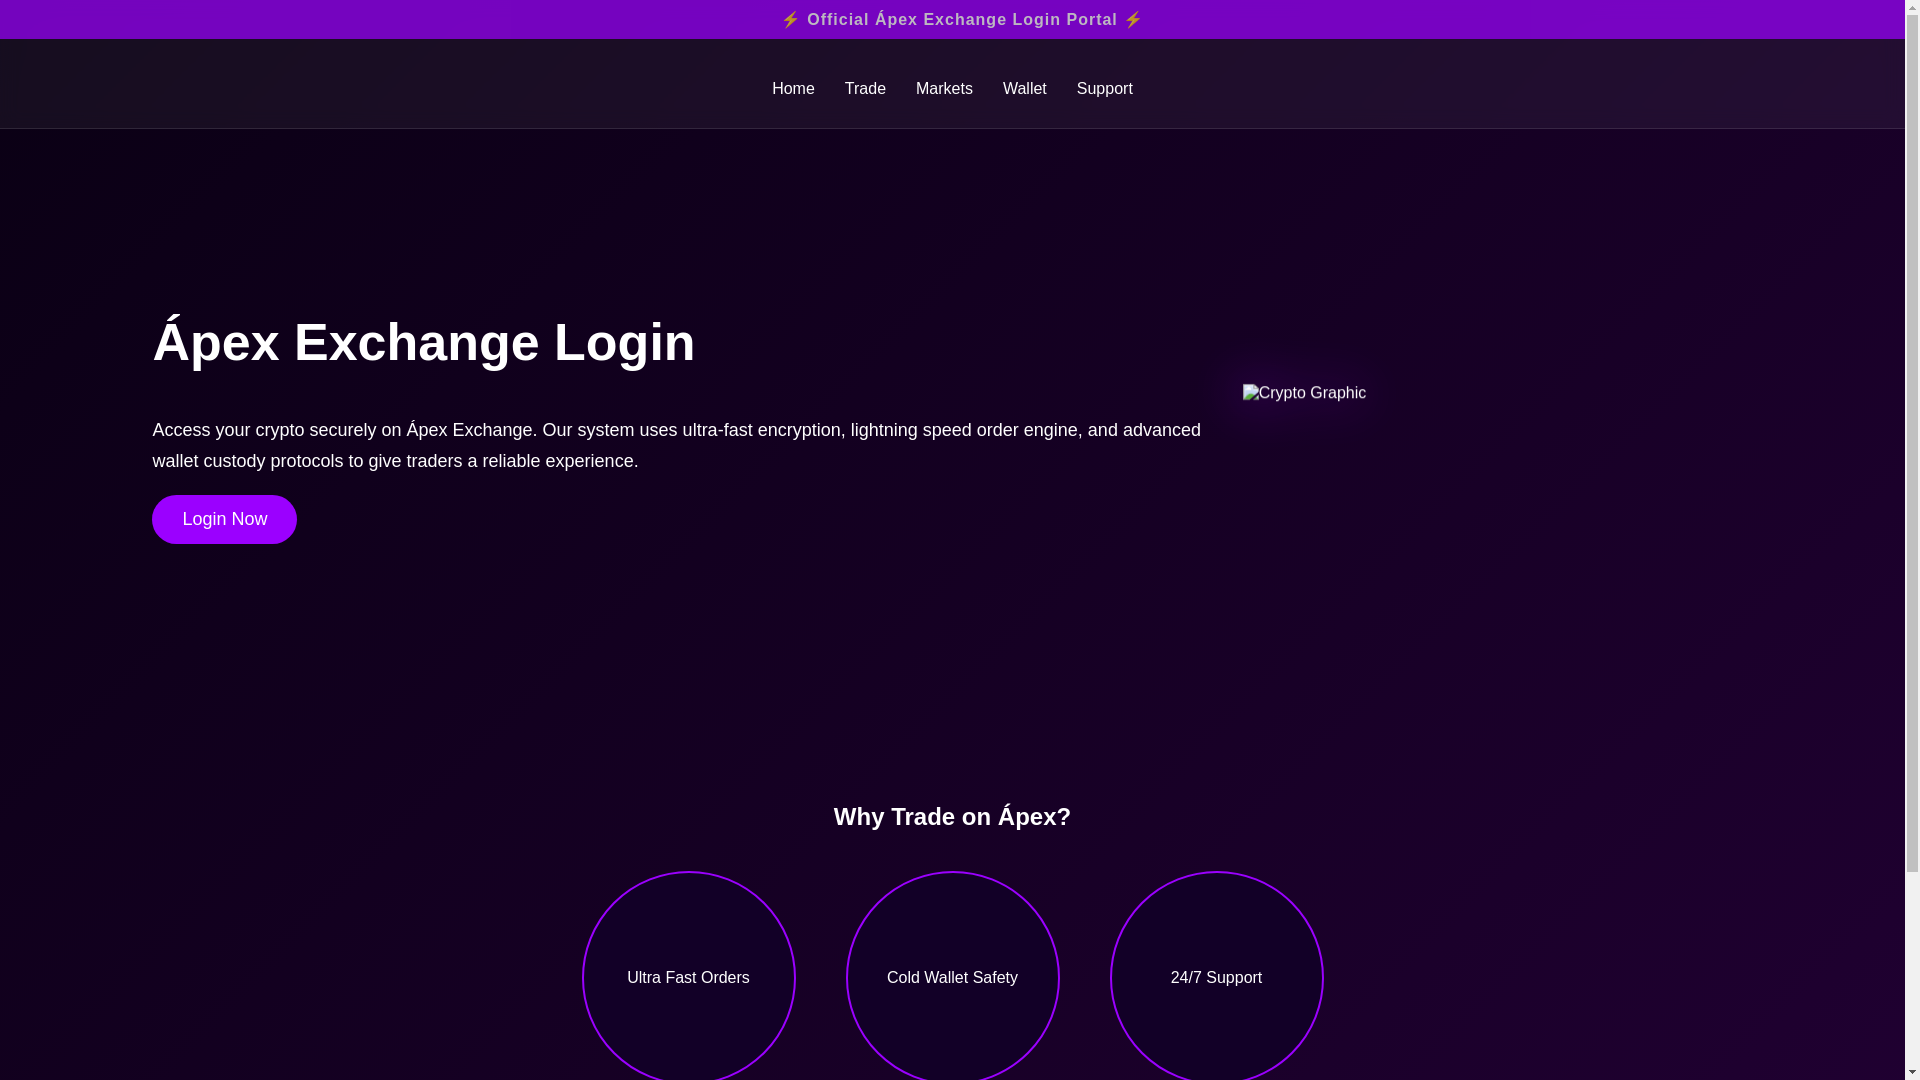Click the scrollbar down arrow
The image size is (1920, 1080).
click(1912, 1072)
